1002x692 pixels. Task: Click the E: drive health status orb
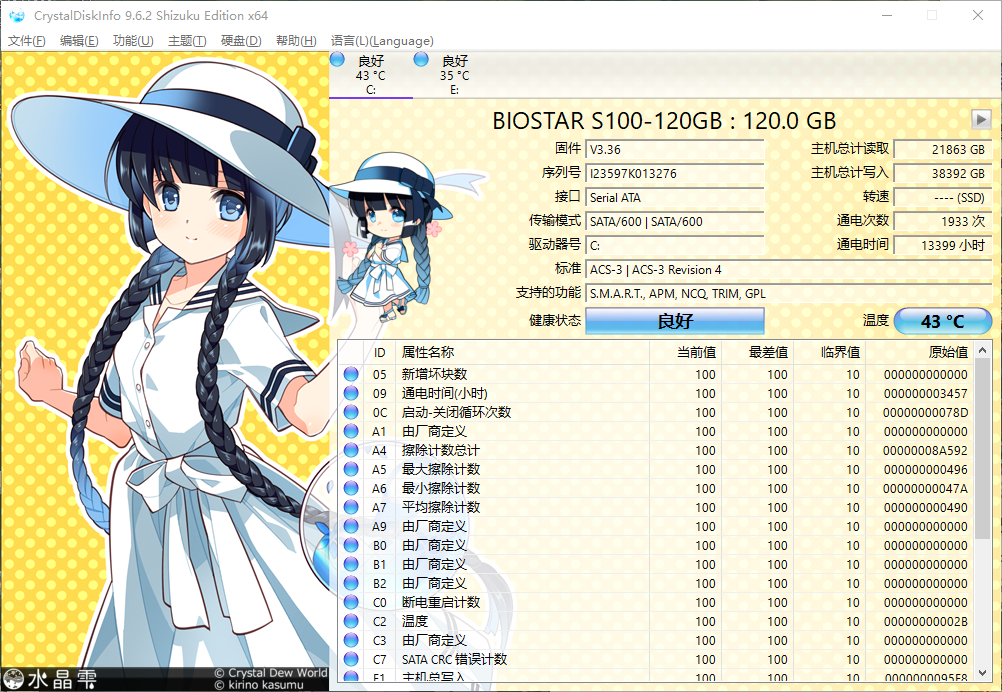(x=421, y=59)
